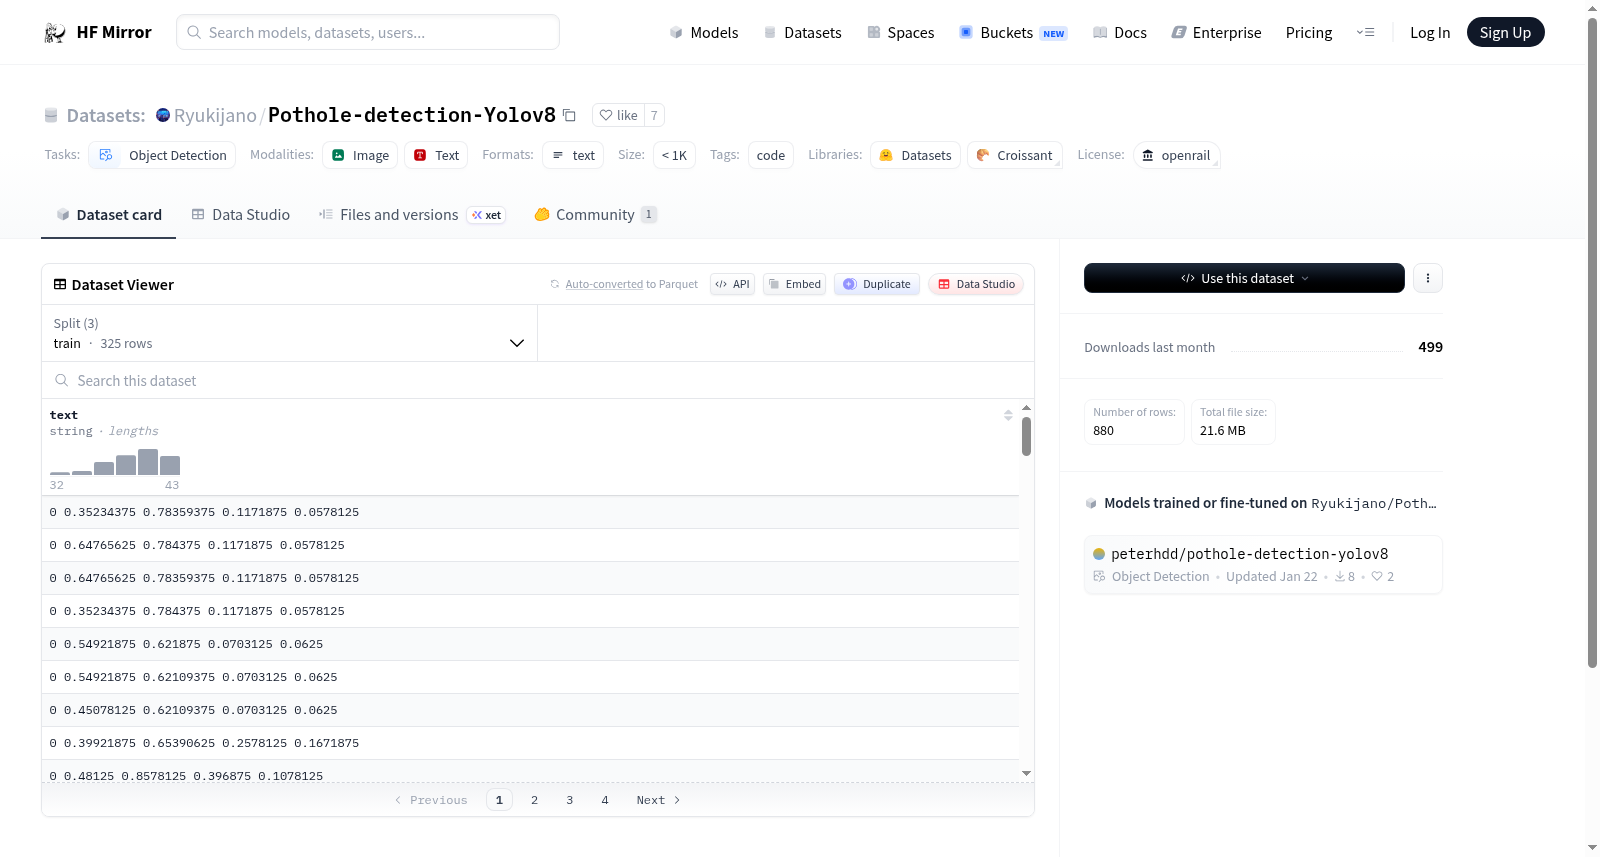
Task: Copy dataset name with the copy icon
Action: coord(569,115)
